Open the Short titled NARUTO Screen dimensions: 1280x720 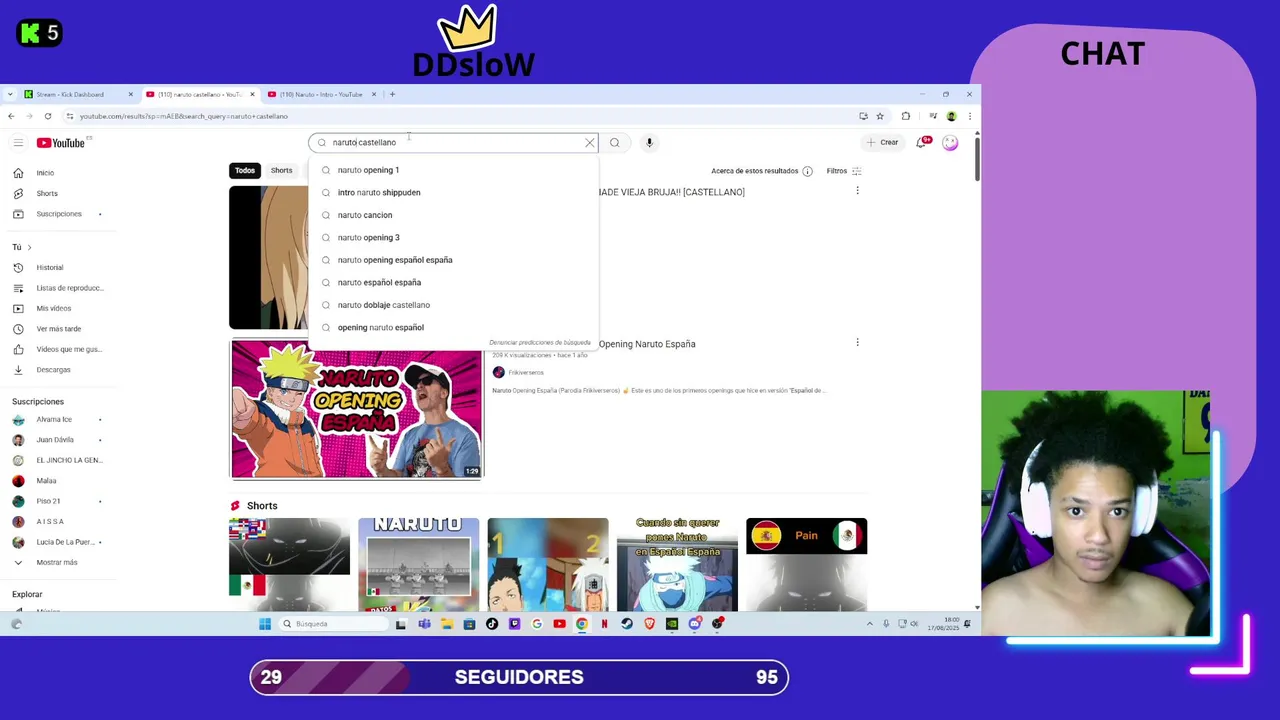[418, 564]
